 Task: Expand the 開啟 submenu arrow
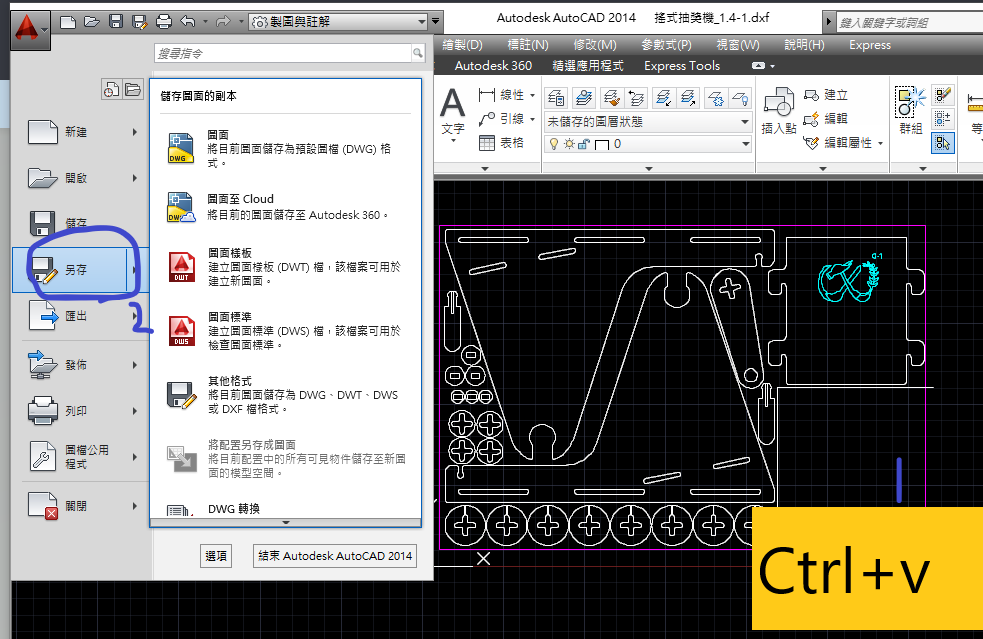coord(135,178)
